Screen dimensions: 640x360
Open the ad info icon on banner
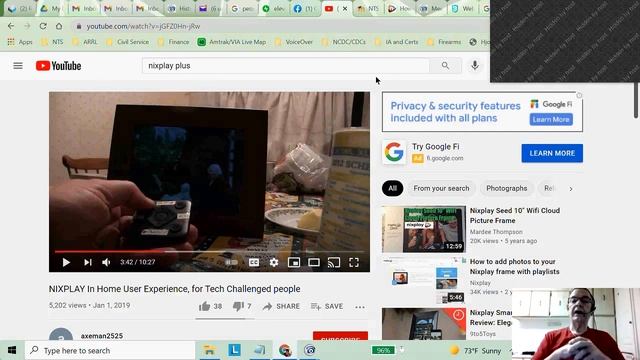coord(579,96)
